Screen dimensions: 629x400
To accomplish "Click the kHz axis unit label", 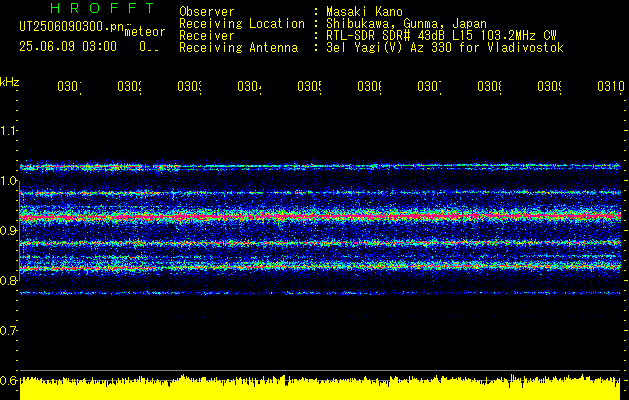I will click(9, 82).
